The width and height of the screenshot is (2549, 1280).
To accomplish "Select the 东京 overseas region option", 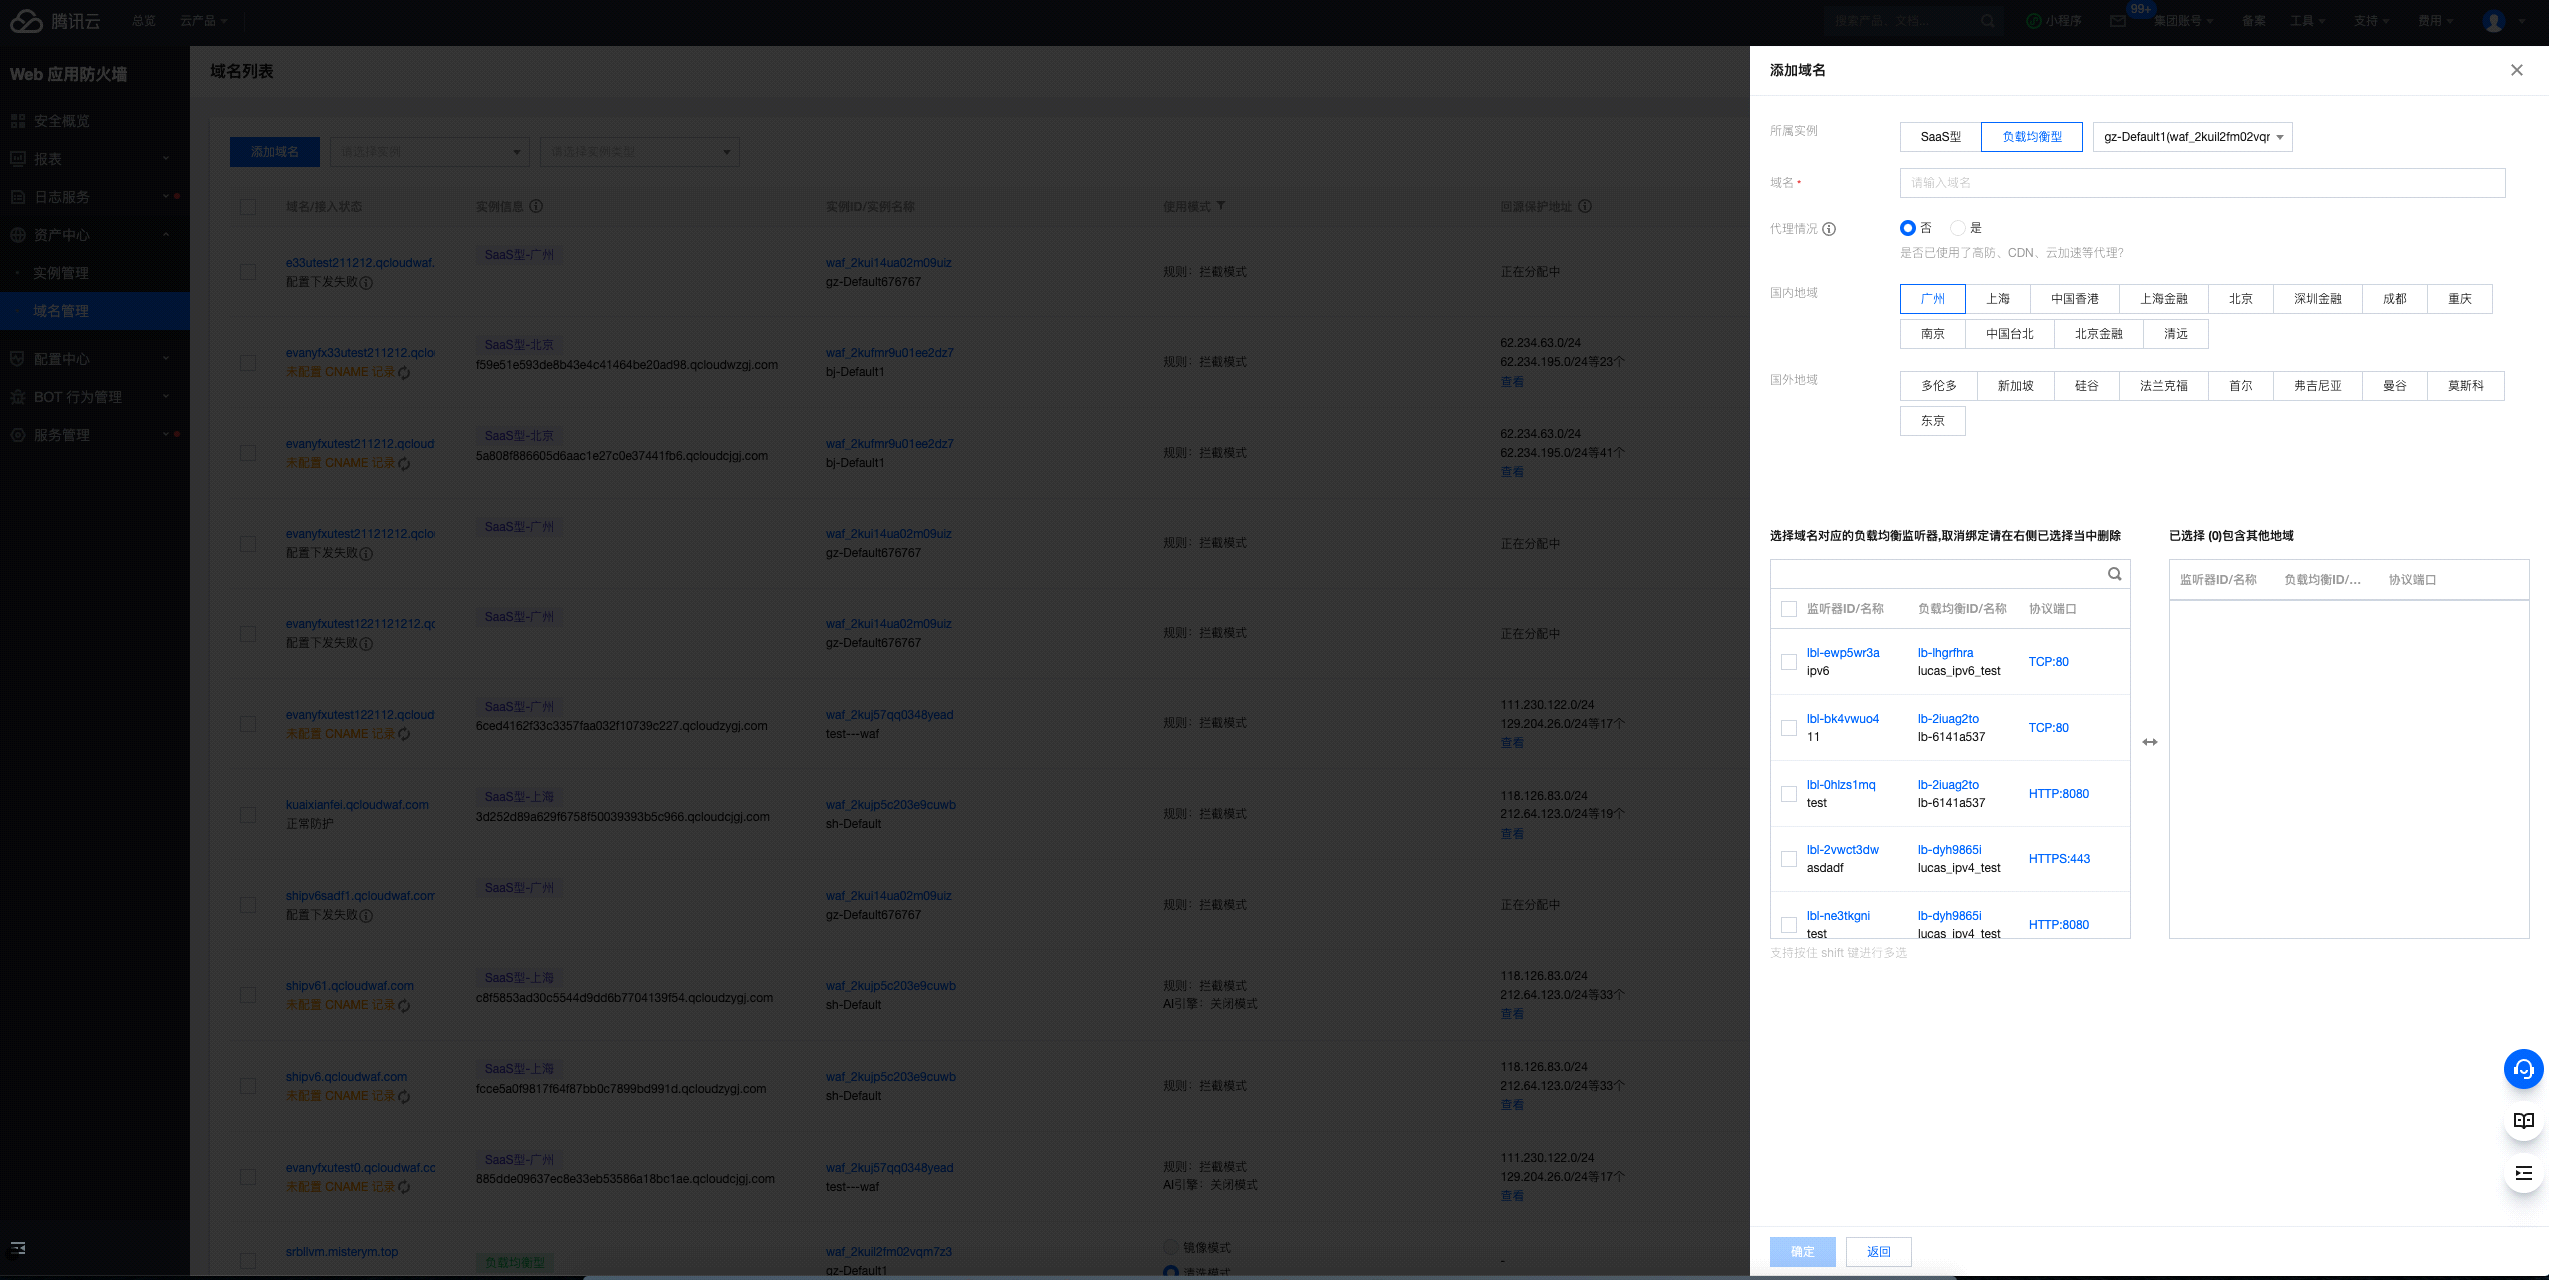I will (x=1932, y=421).
